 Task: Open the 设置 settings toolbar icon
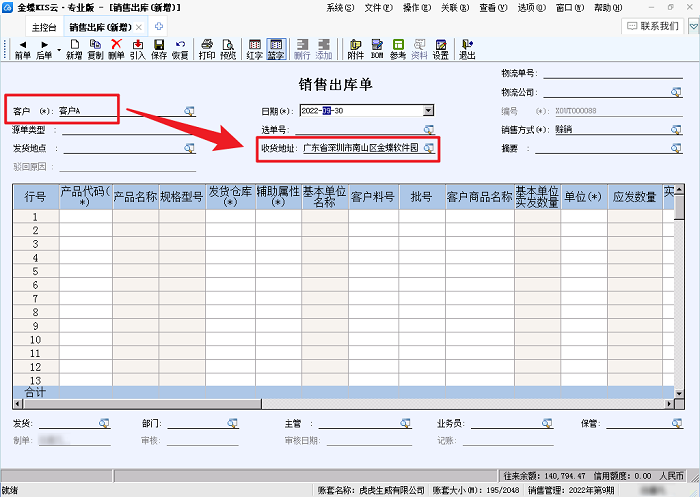440,49
